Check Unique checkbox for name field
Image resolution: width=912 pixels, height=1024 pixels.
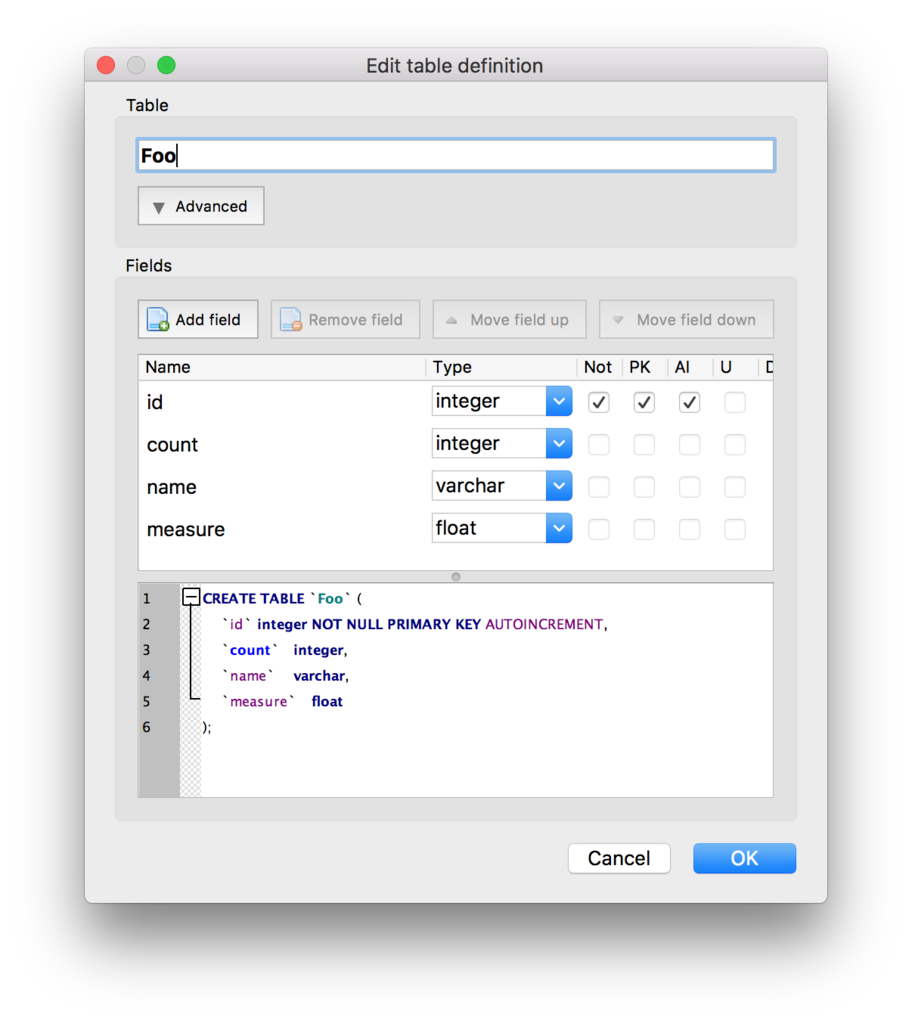click(x=735, y=487)
